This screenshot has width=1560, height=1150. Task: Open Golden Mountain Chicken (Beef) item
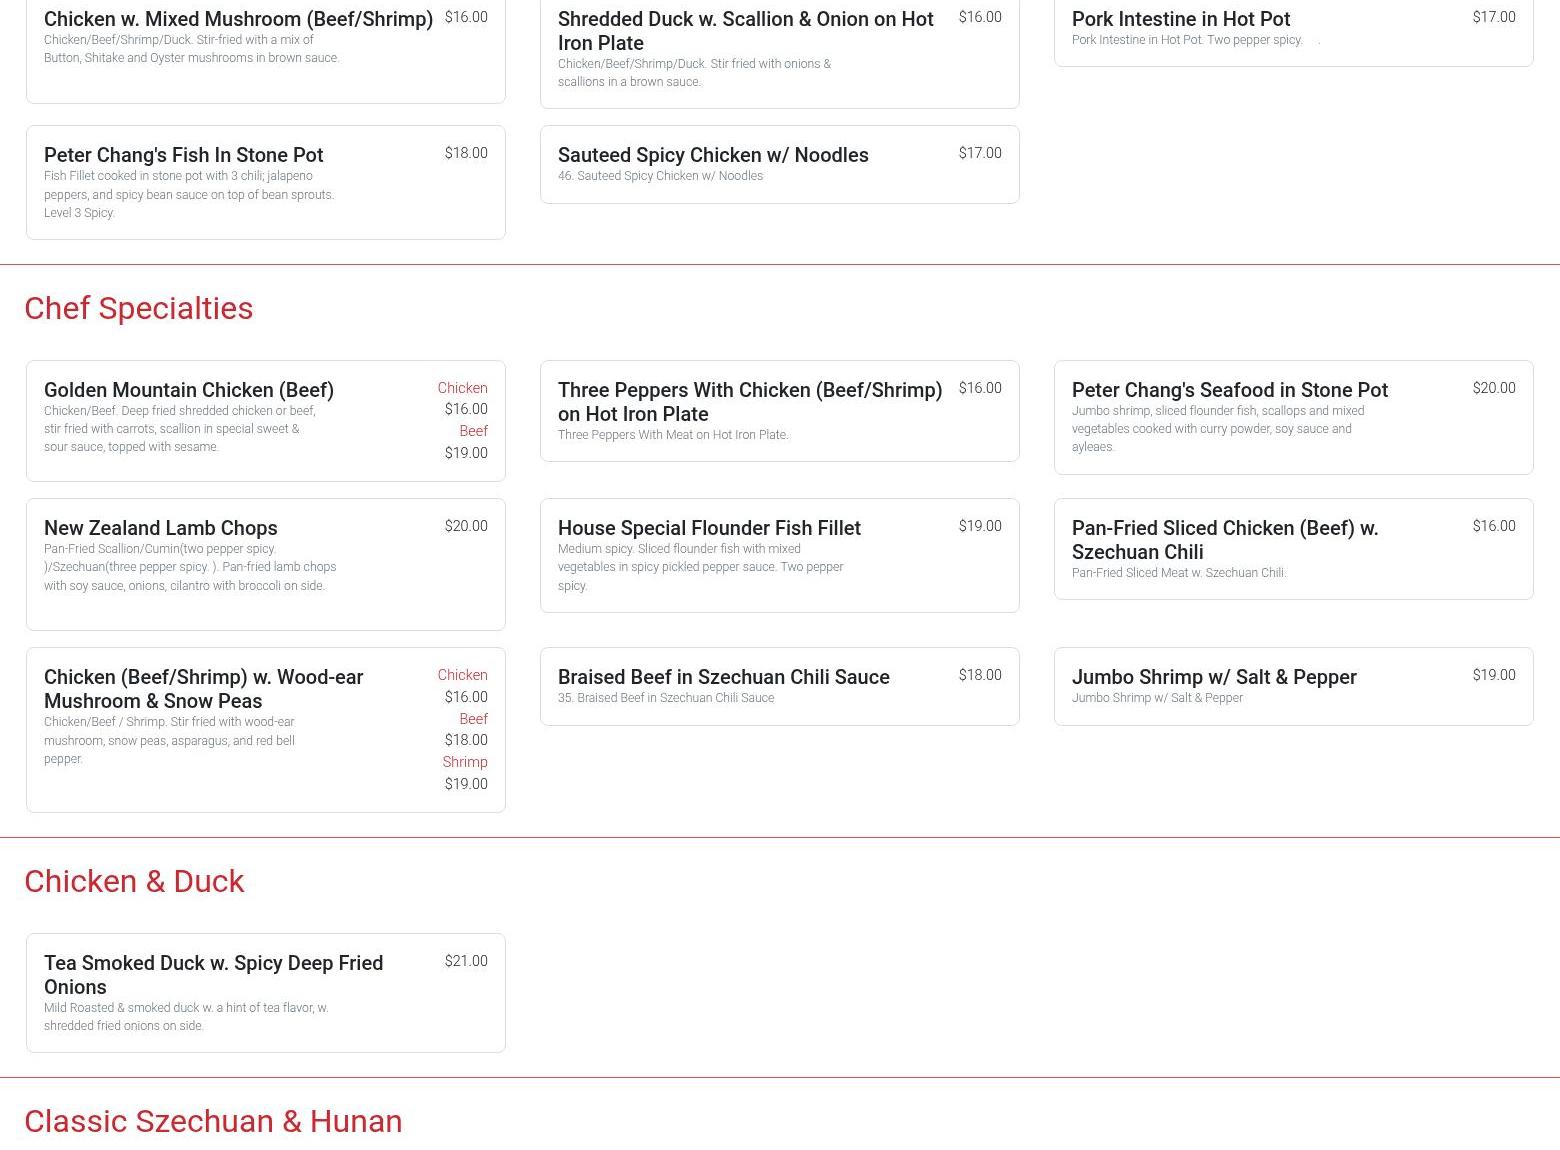coord(188,390)
